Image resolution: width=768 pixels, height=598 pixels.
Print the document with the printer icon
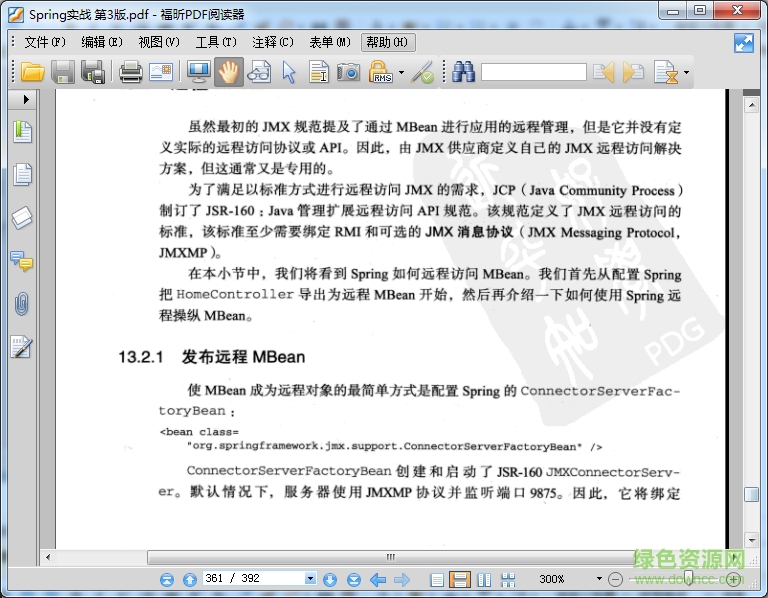coord(131,72)
